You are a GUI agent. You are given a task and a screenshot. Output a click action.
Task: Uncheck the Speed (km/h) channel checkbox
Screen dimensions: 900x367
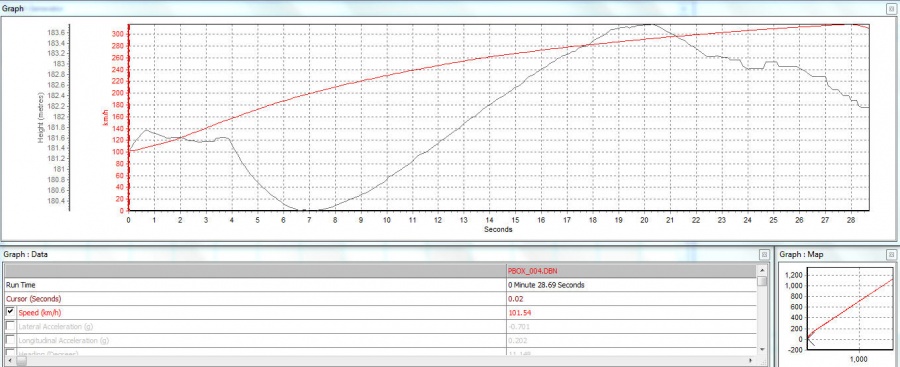point(10,312)
